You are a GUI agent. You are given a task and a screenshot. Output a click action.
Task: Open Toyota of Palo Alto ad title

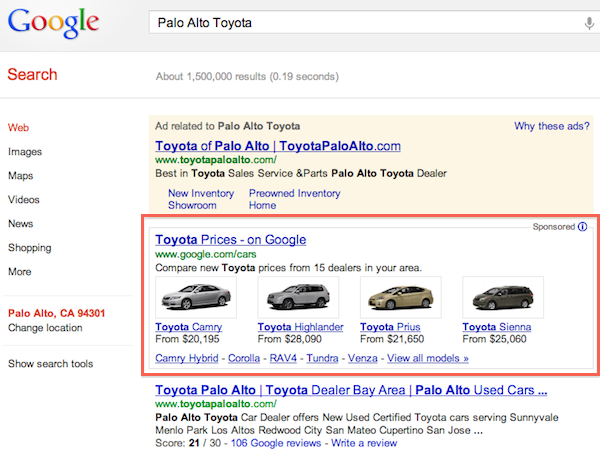pos(278,146)
